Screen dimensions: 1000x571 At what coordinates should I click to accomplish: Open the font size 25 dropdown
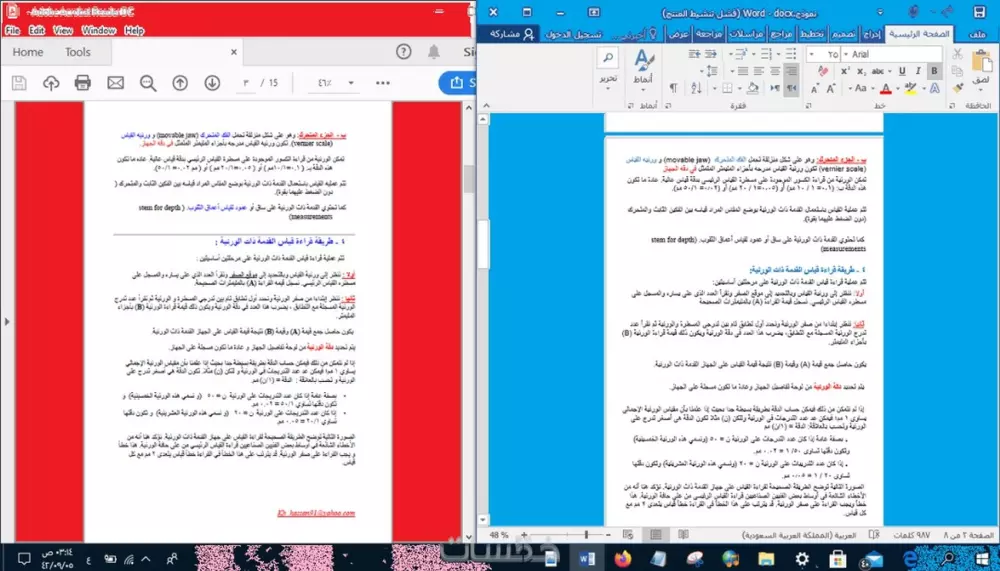811,54
